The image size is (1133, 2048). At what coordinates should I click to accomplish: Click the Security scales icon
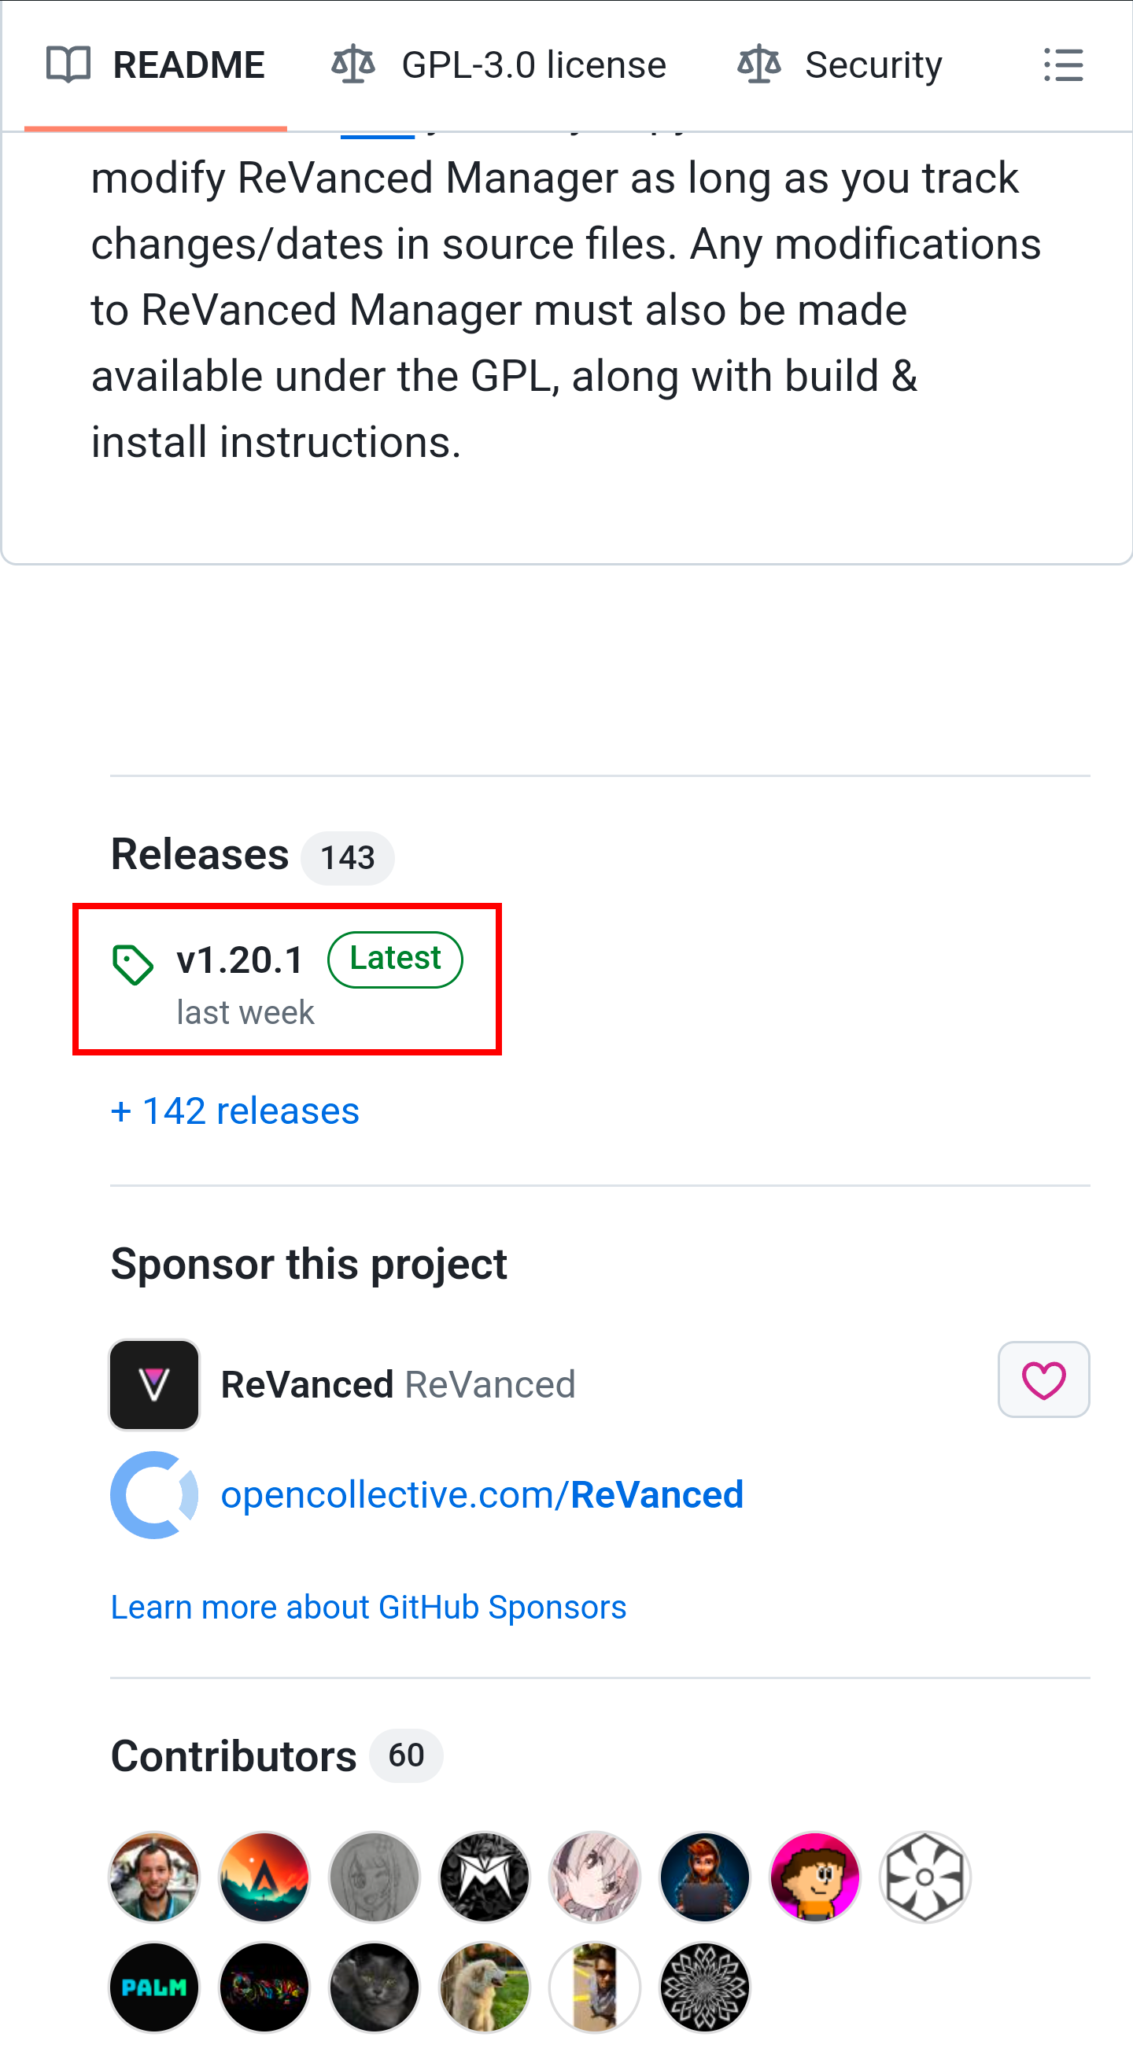(x=758, y=64)
